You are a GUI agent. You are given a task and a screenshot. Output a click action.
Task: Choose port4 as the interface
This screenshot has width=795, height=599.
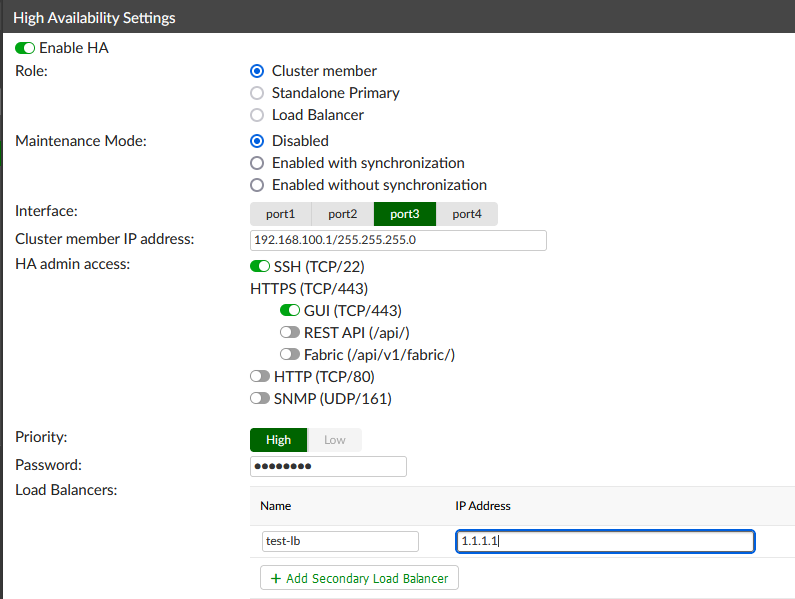click(466, 214)
